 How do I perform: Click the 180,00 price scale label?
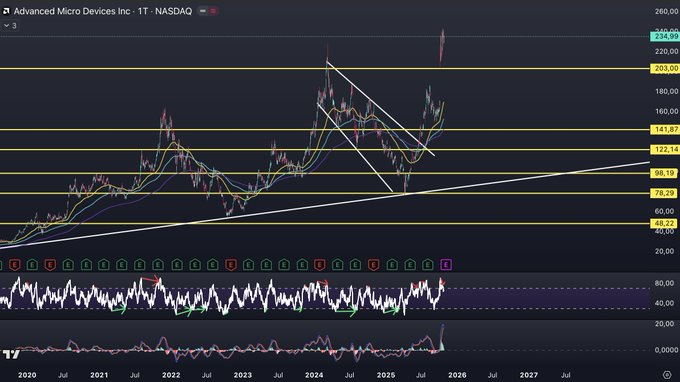point(667,91)
